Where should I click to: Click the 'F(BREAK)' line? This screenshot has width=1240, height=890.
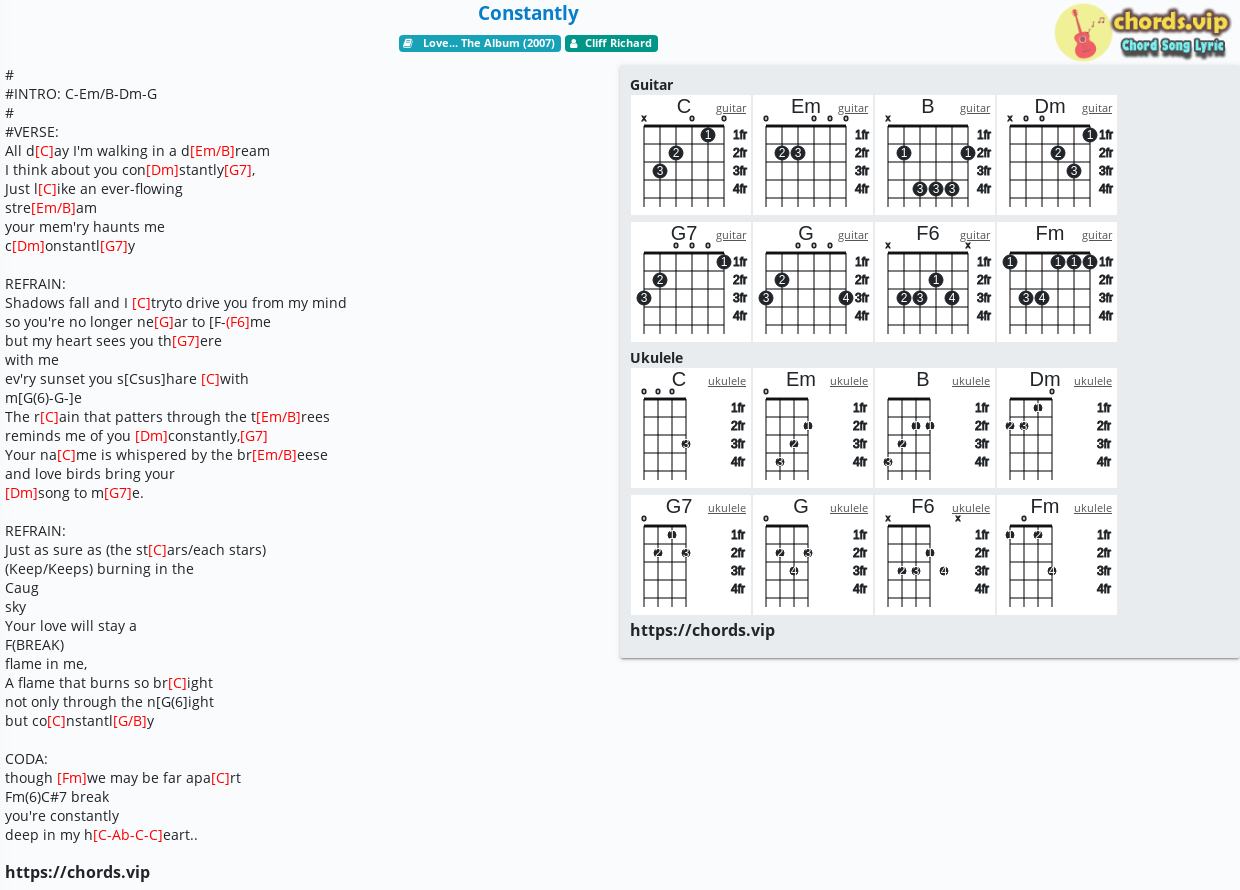click(x=34, y=645)
